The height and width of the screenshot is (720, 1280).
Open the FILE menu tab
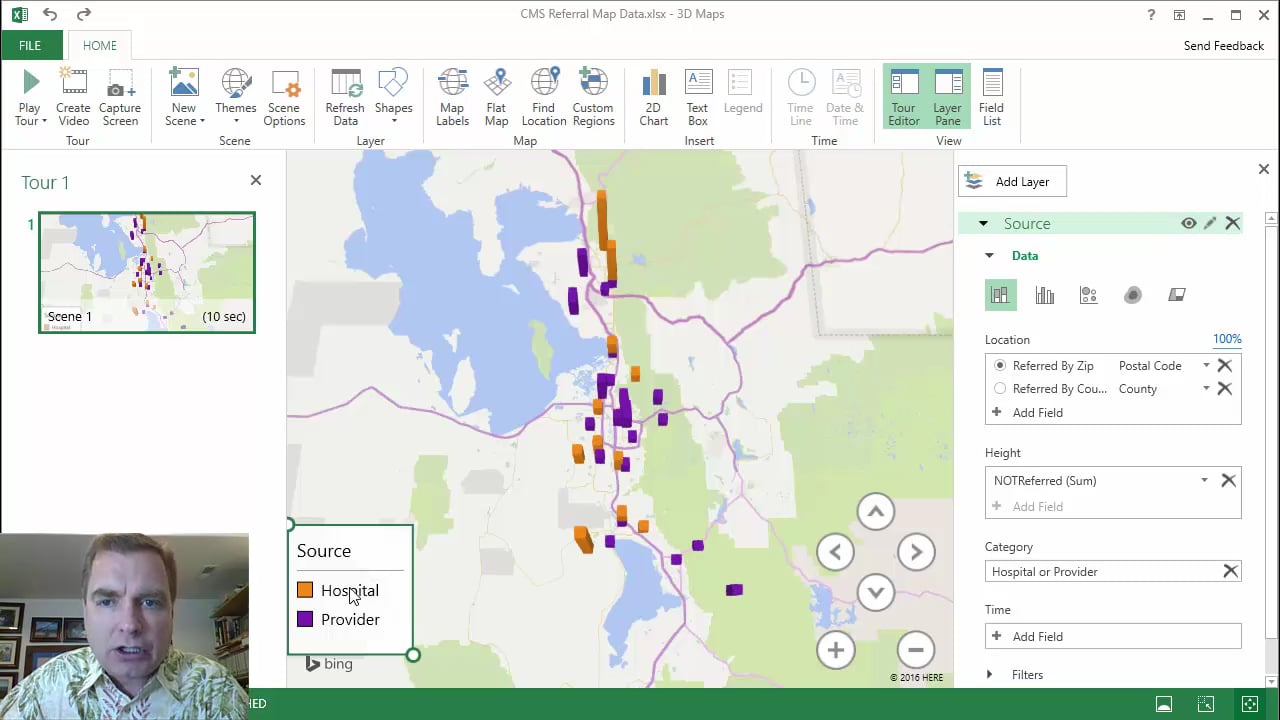tap(30, 46)
